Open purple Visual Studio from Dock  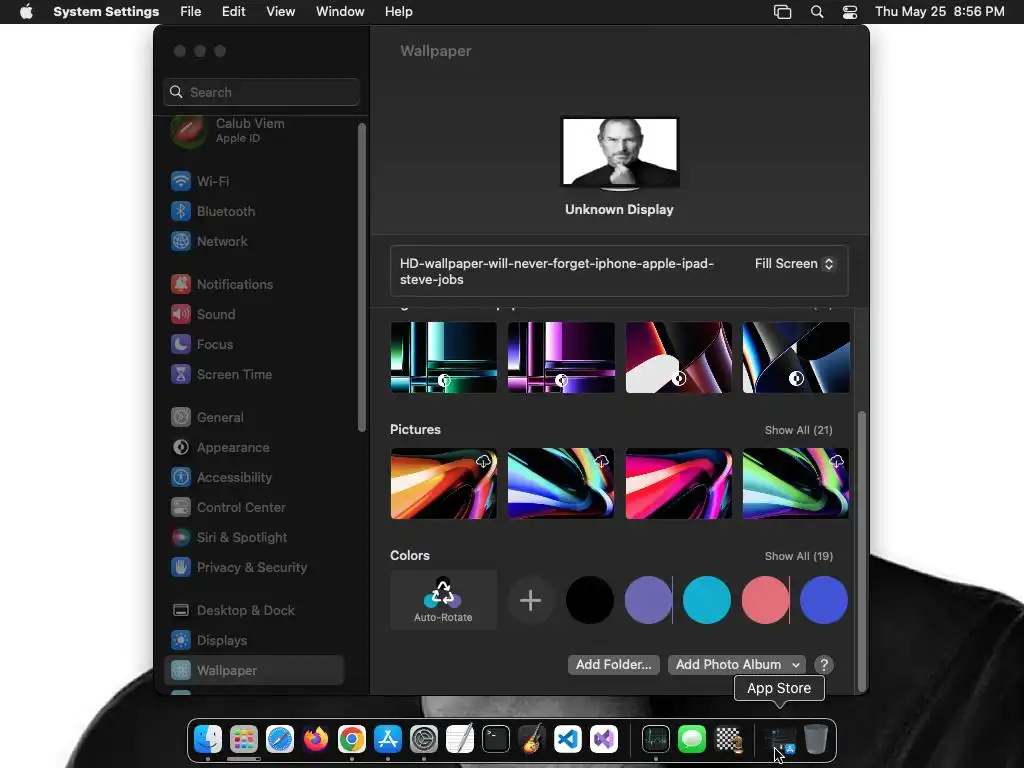point(603,739)
